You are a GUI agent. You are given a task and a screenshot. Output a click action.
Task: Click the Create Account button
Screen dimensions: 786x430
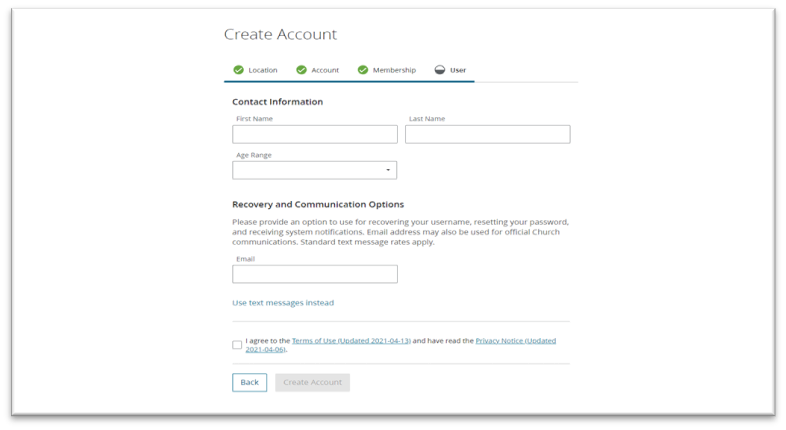coord(312,382)
